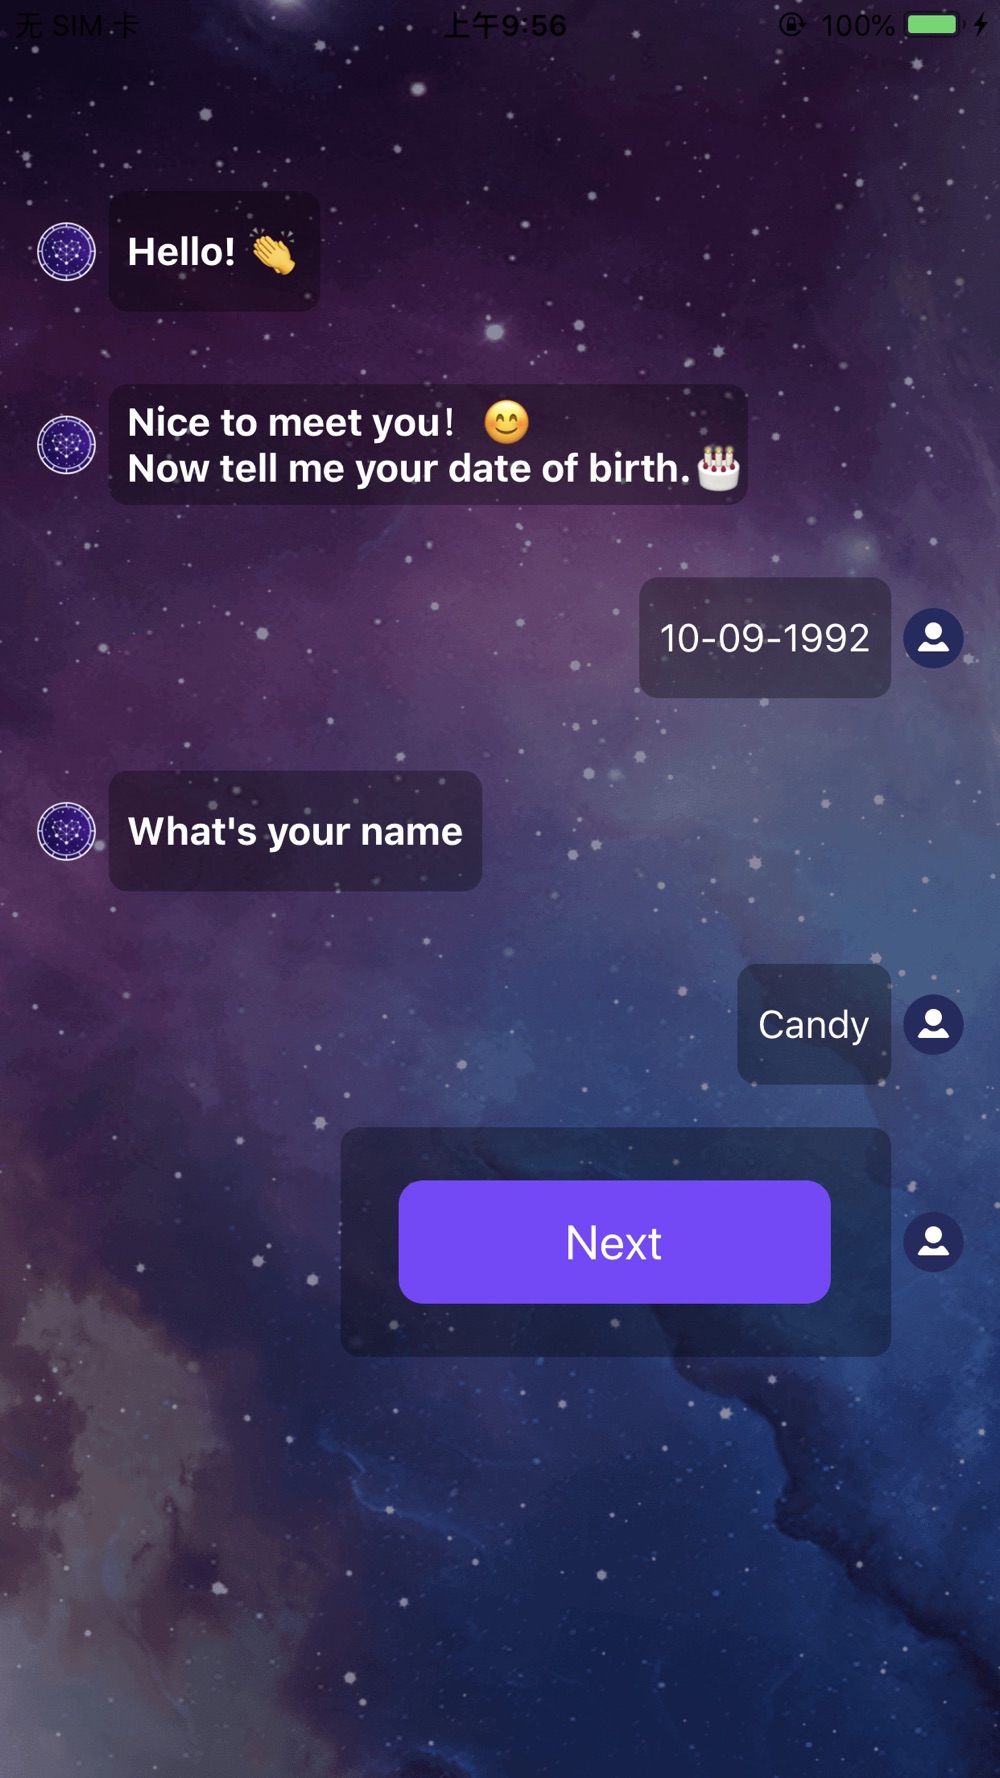Tap the 无 SIM 卡 carrier label
The height and width of the screenshot is (1778, 1000).
[x=77, y=24]
